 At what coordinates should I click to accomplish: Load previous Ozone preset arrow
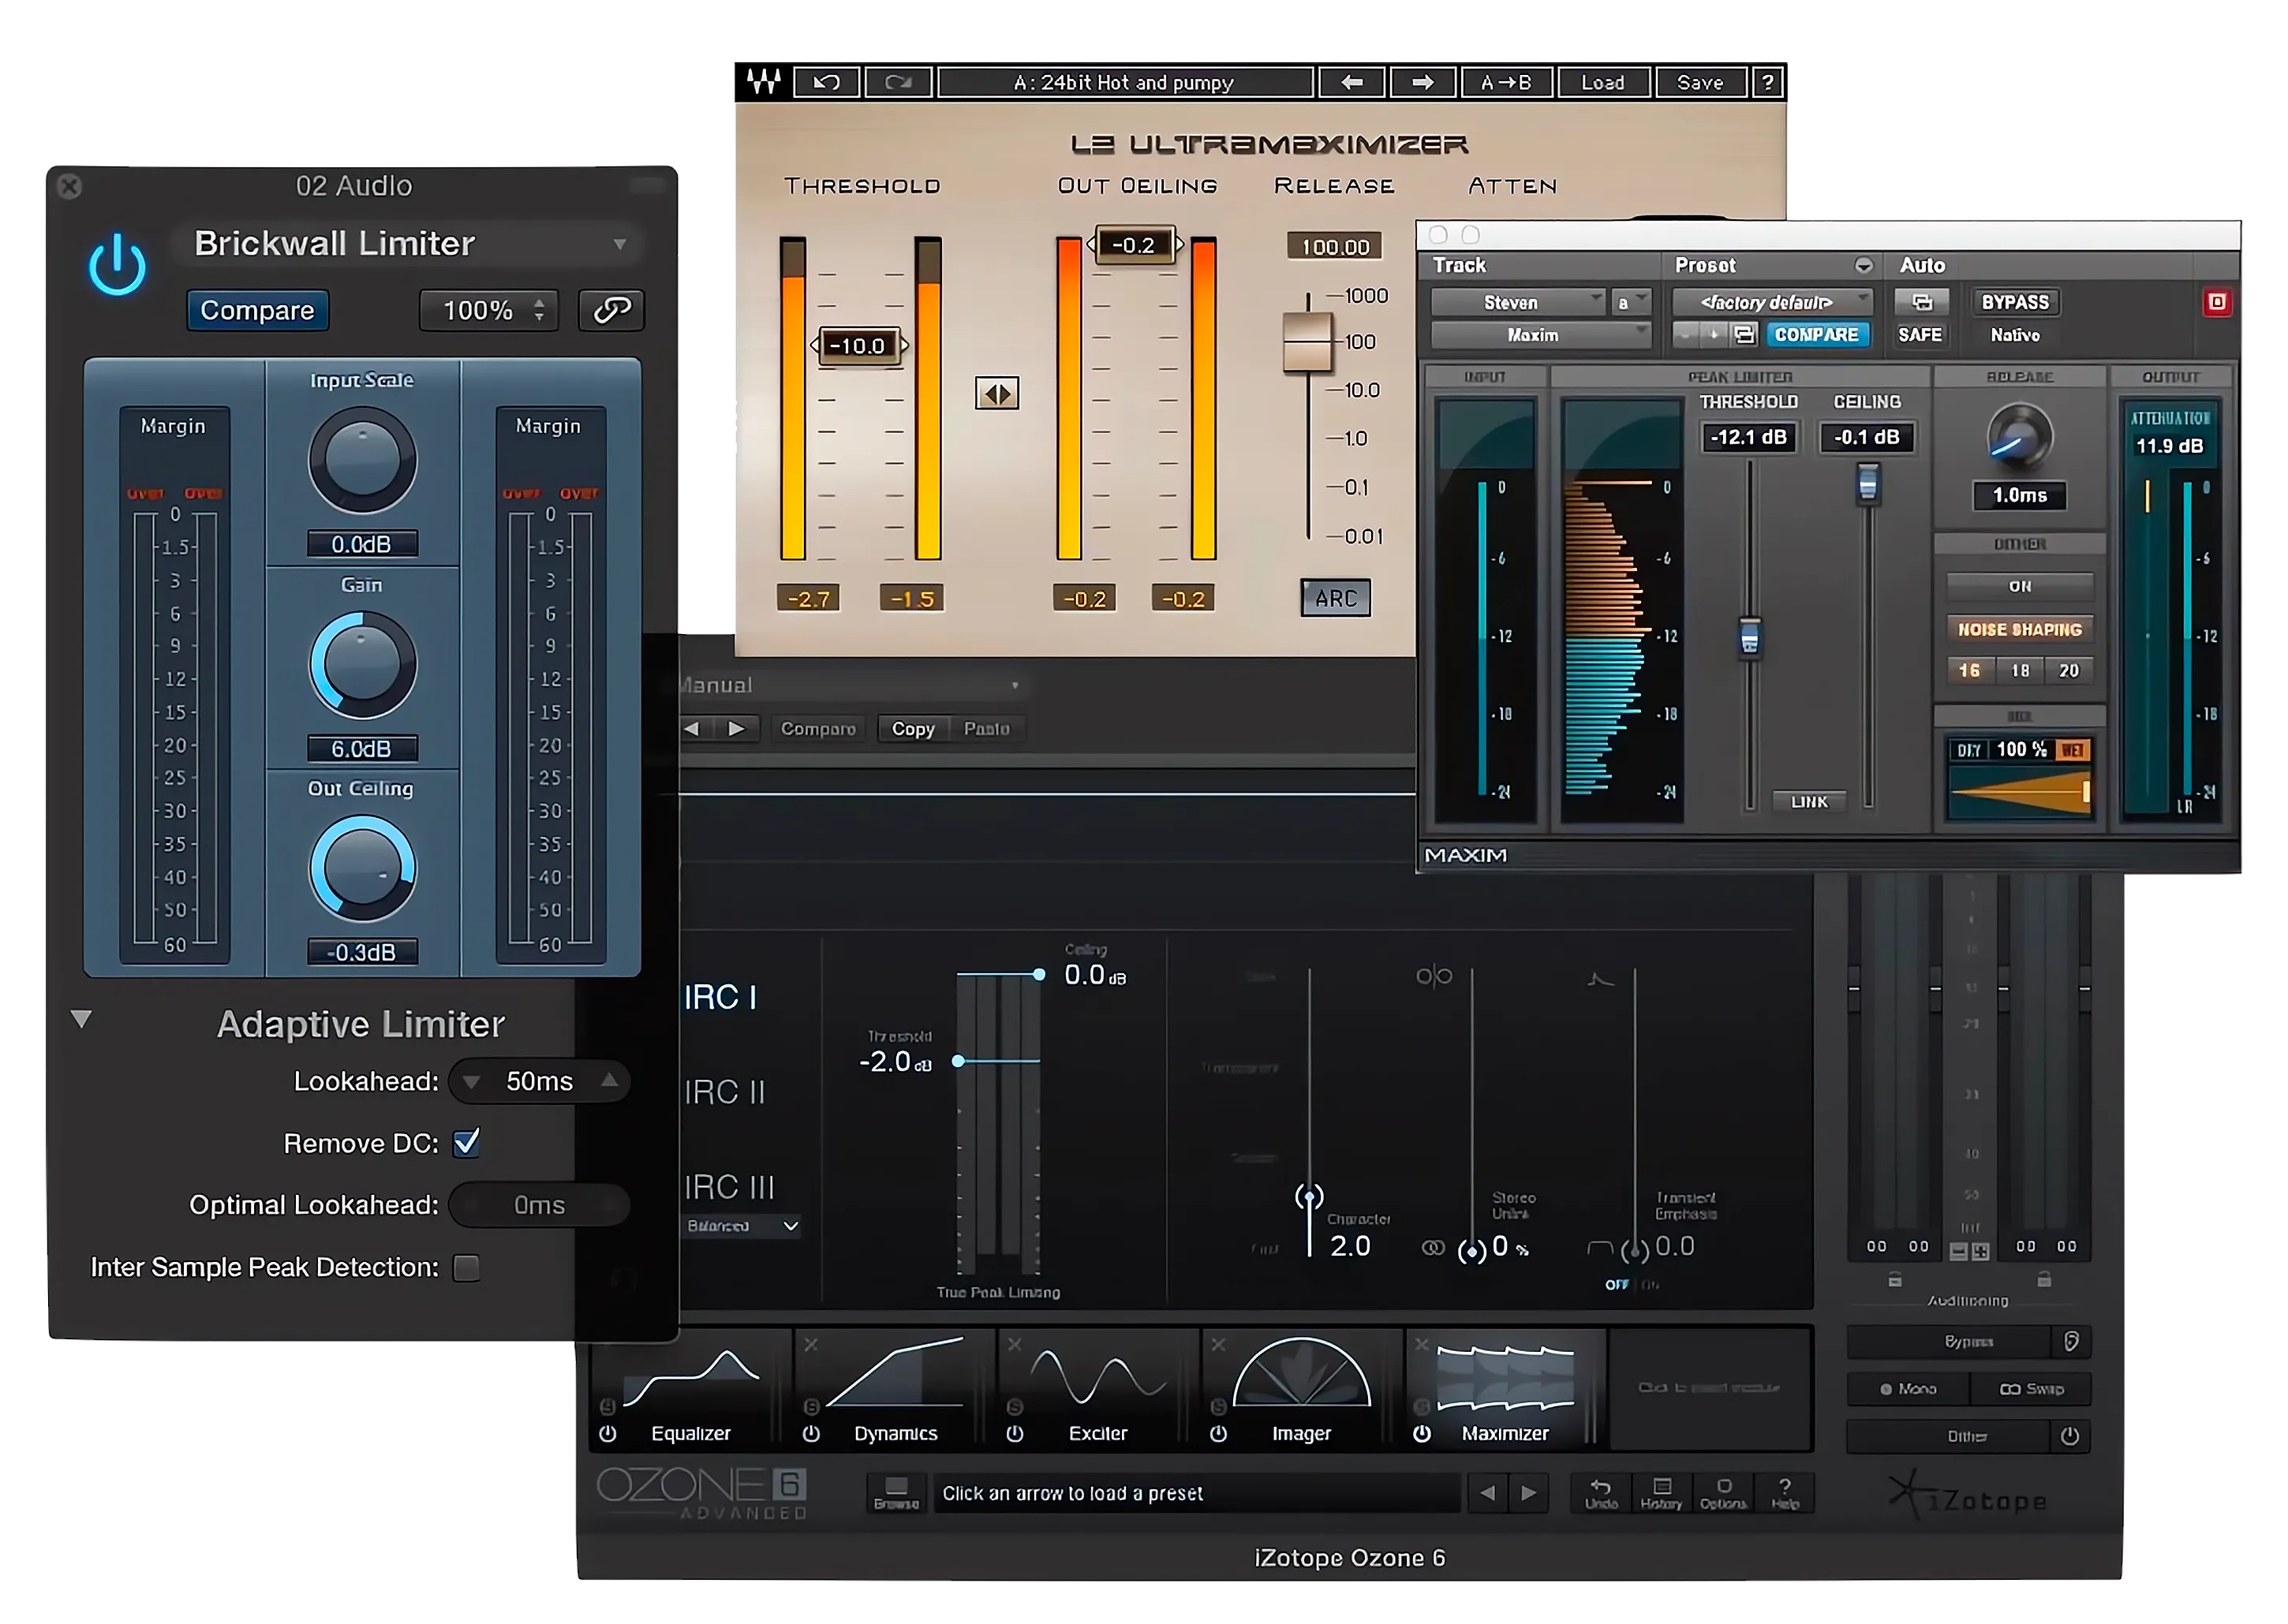1487,1493
